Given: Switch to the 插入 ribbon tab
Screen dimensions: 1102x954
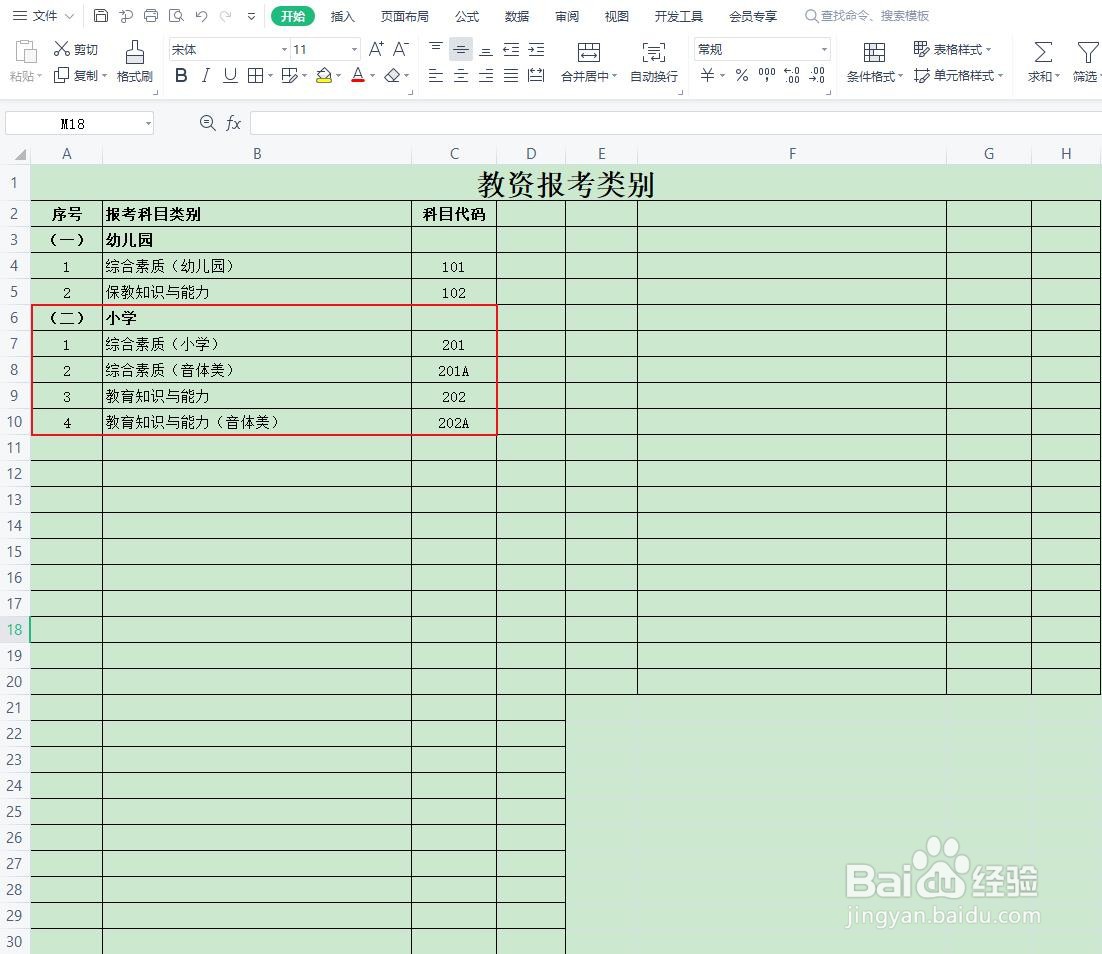Looking at the screenshot, I should (342, 16).
